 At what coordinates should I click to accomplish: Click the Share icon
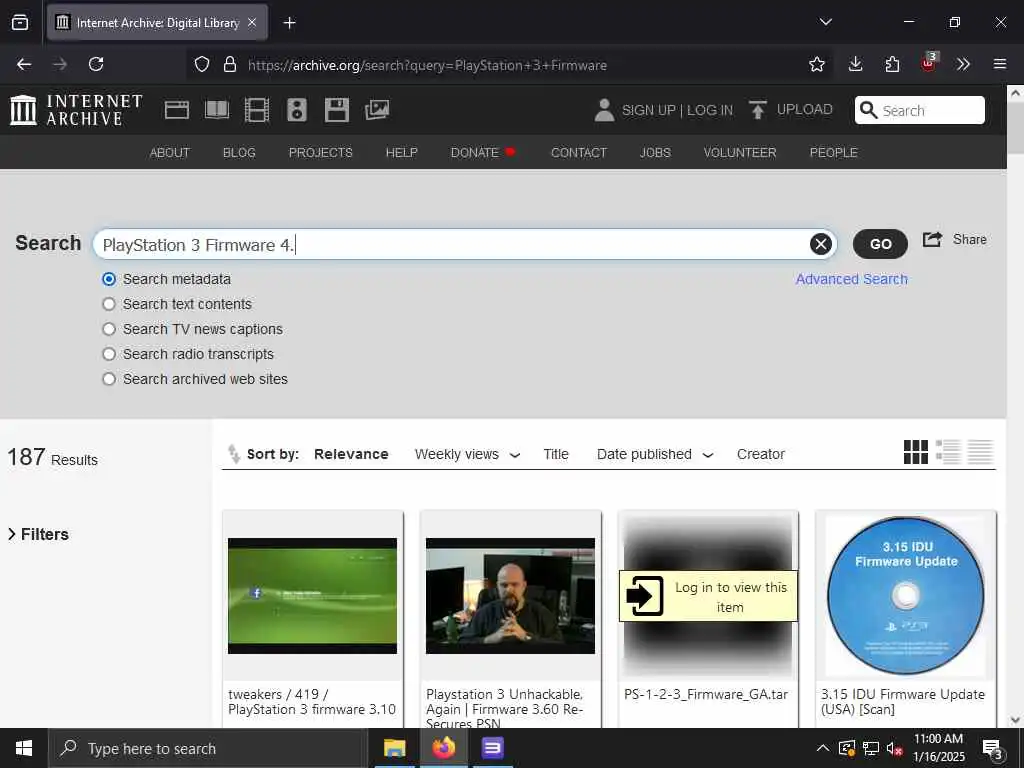pyautogui.click(x=932, y=239)
